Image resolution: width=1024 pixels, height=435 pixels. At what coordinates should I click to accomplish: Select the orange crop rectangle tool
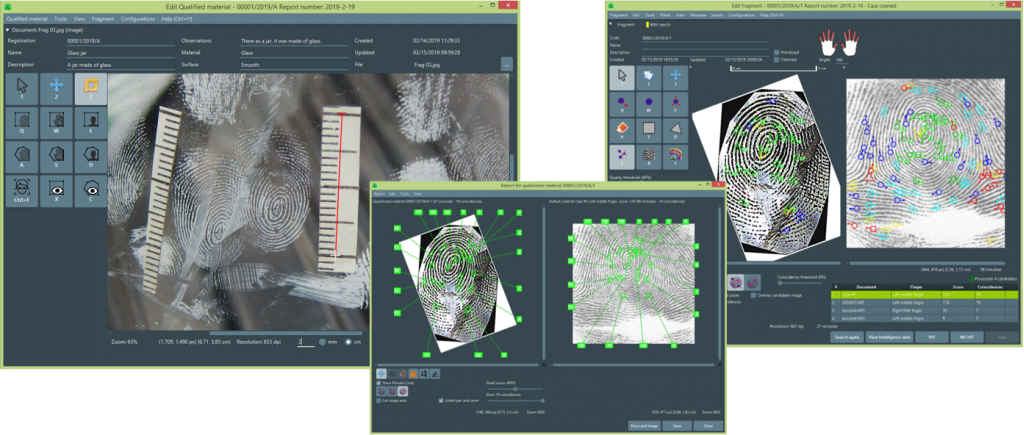91,89
